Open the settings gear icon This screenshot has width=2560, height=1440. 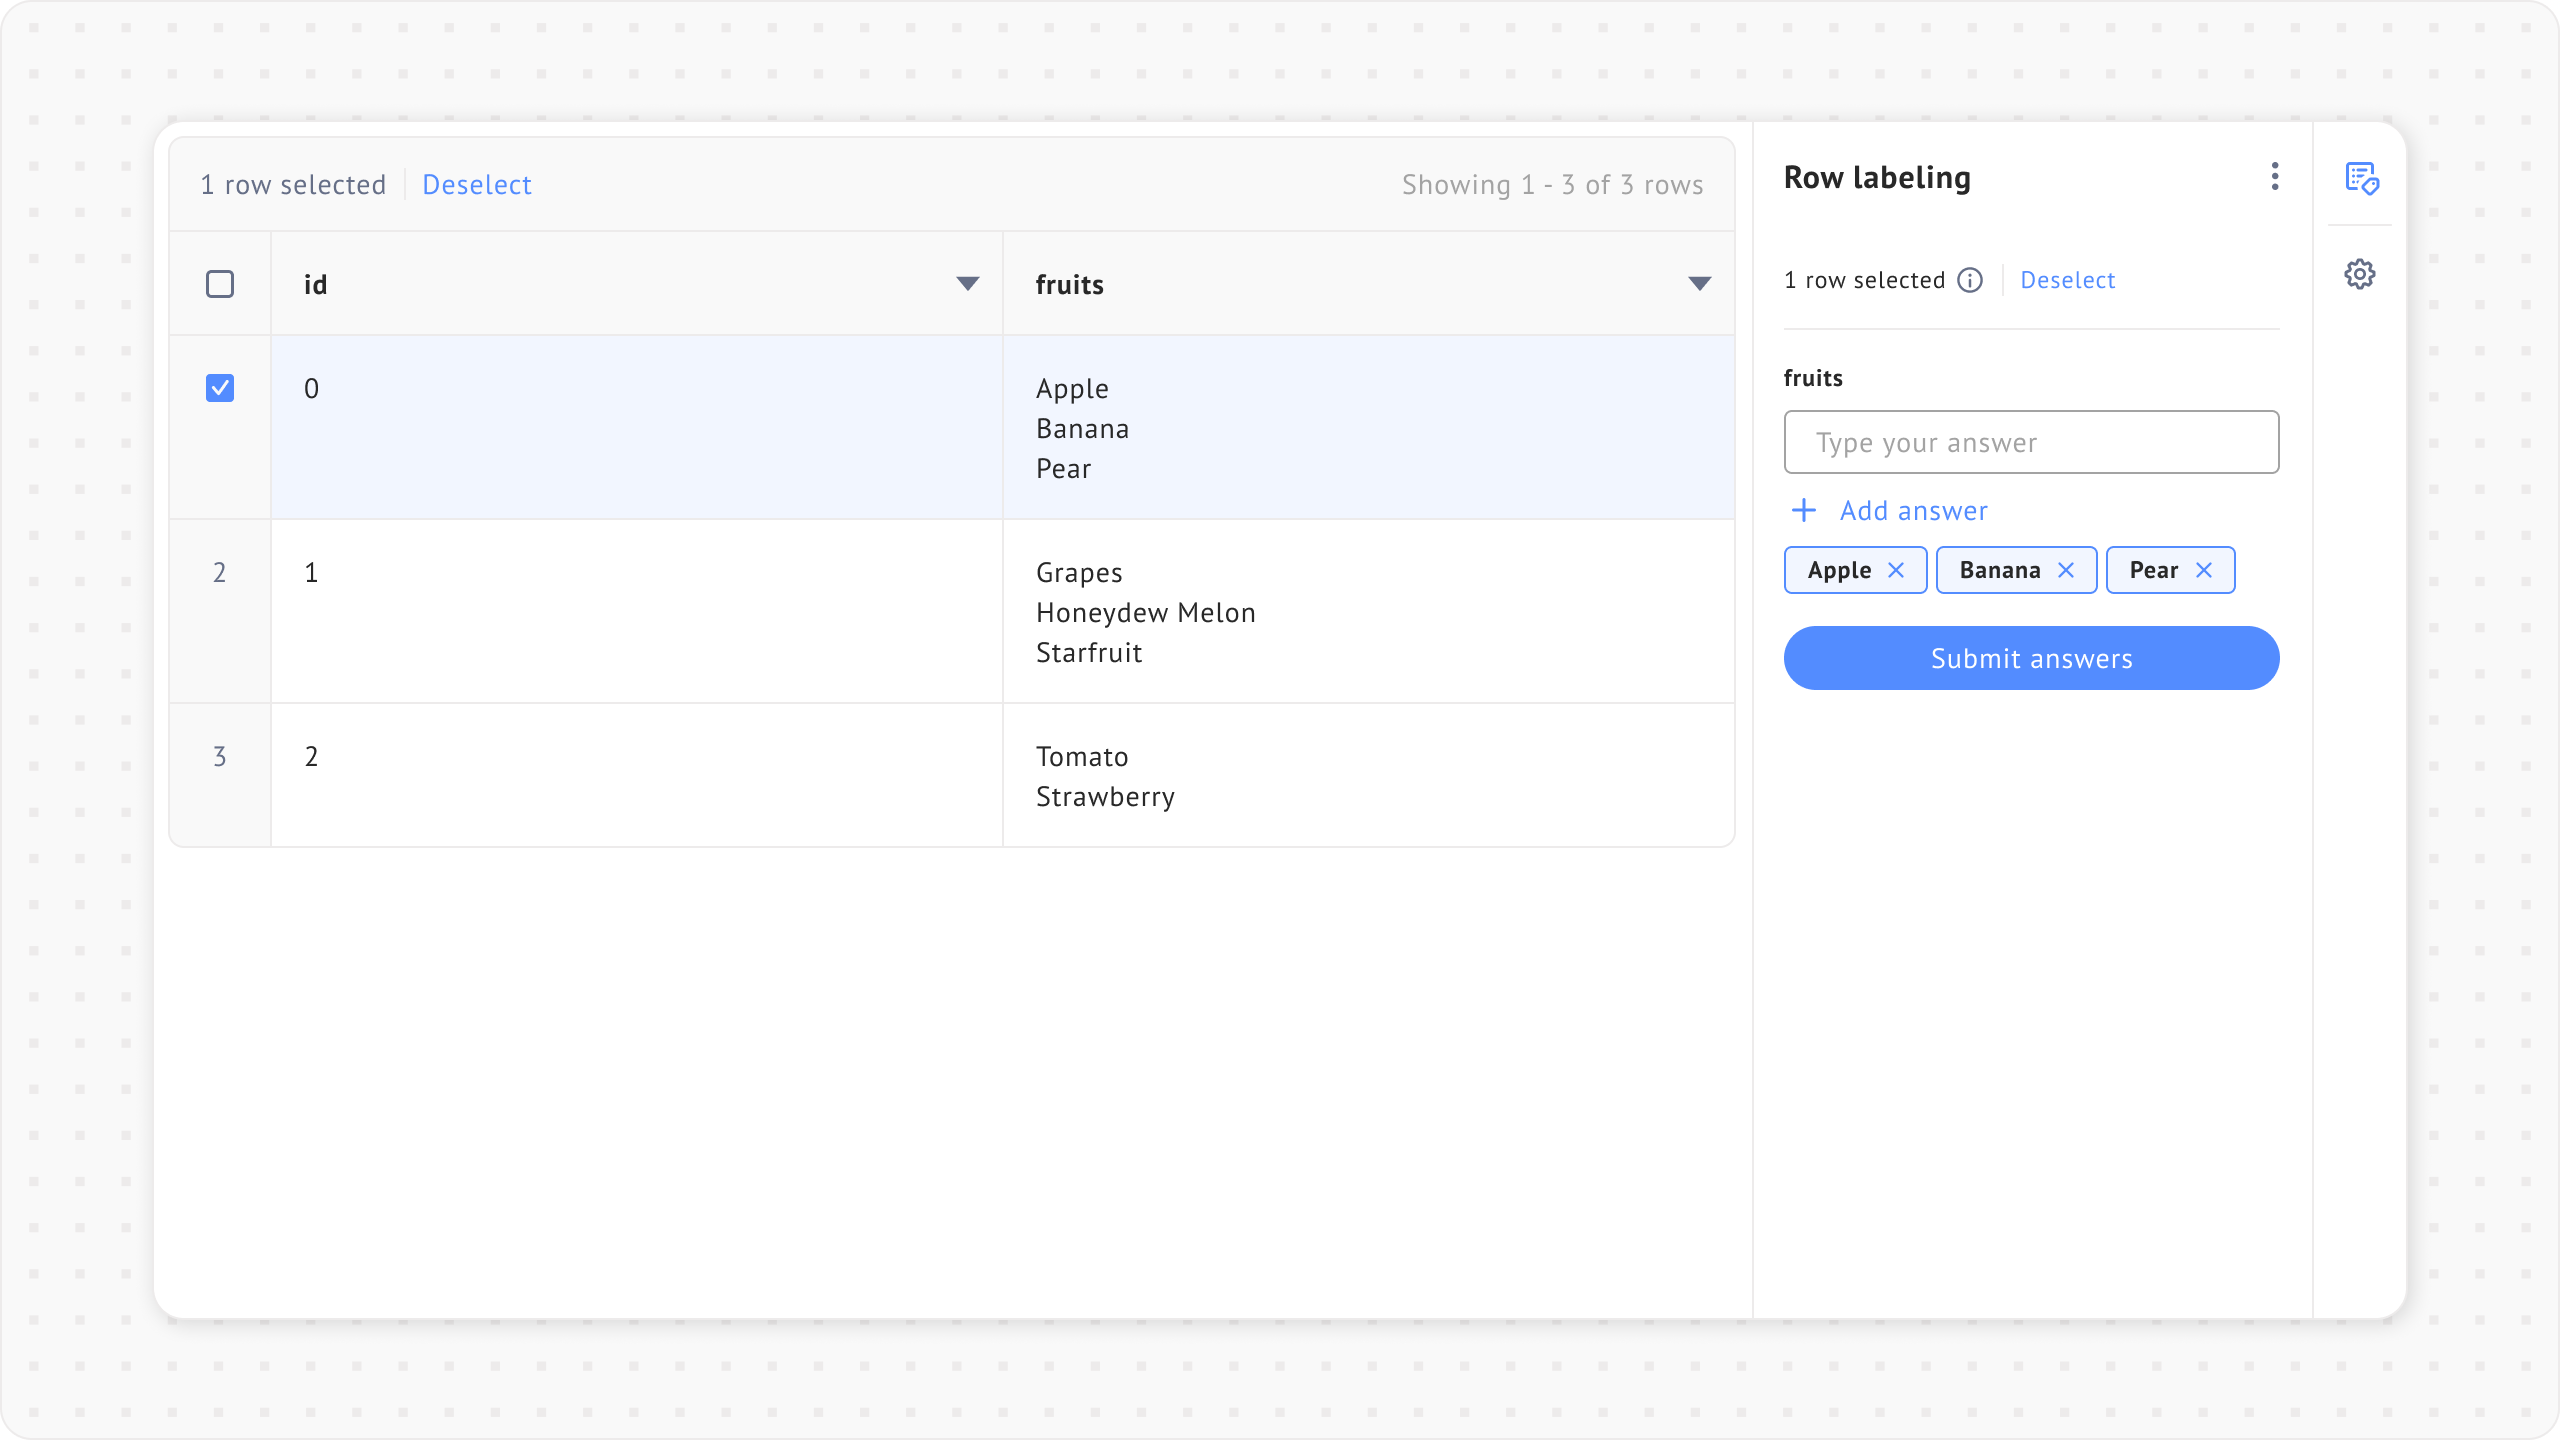(x=2359, y=274)
